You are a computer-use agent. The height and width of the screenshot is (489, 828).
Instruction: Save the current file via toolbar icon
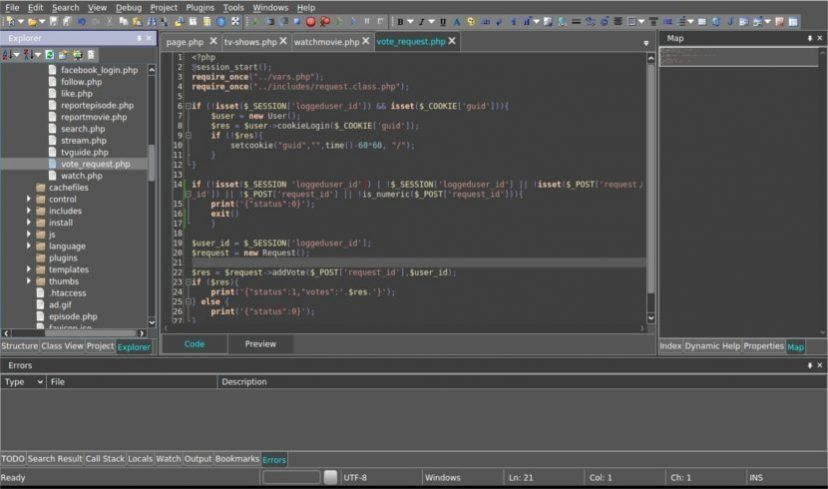pyautogui.click(x=53, y=22)
